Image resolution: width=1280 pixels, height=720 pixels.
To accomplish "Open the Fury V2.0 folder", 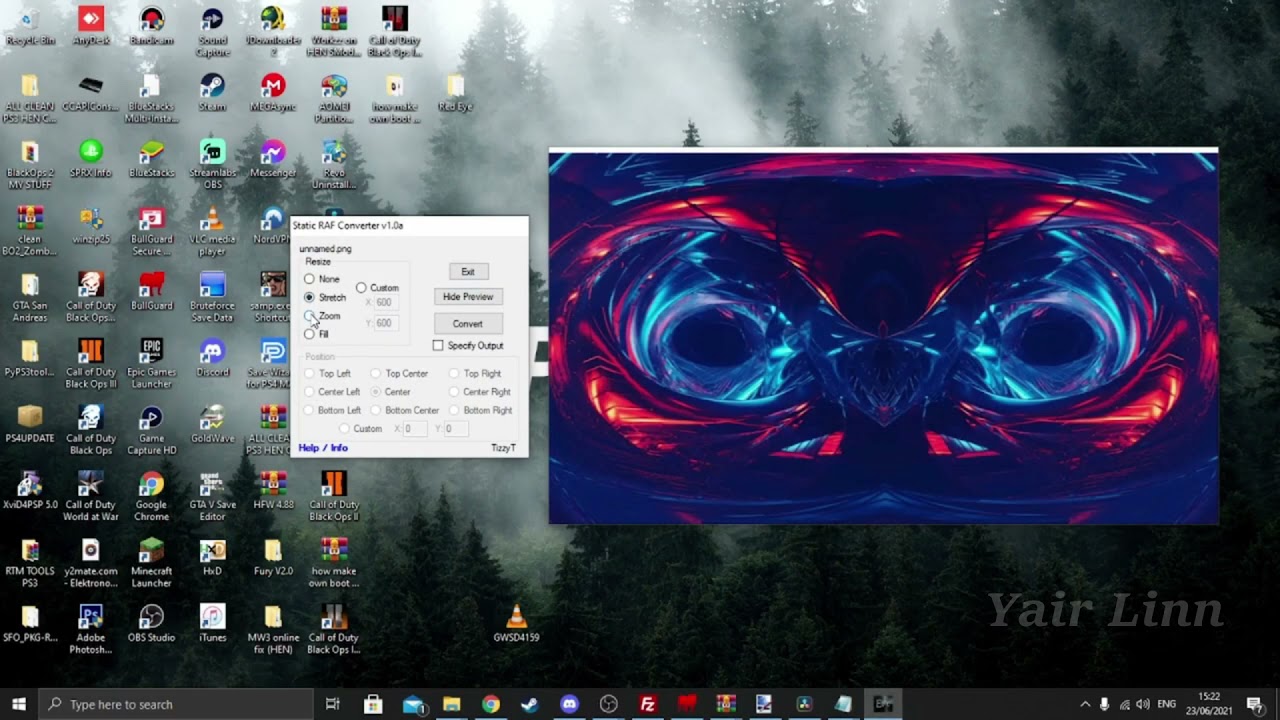I will [x=273, y=557].
